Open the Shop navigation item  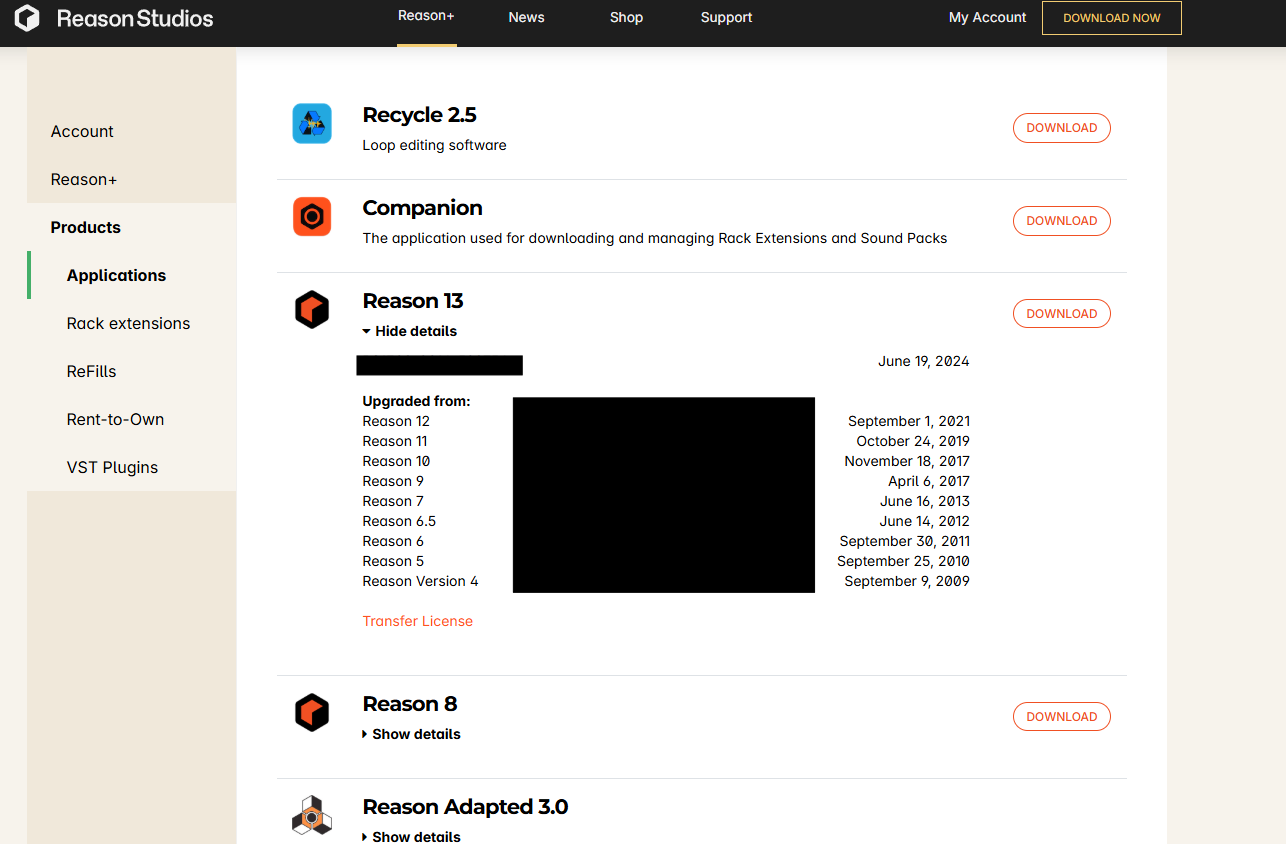pos(626,17)
